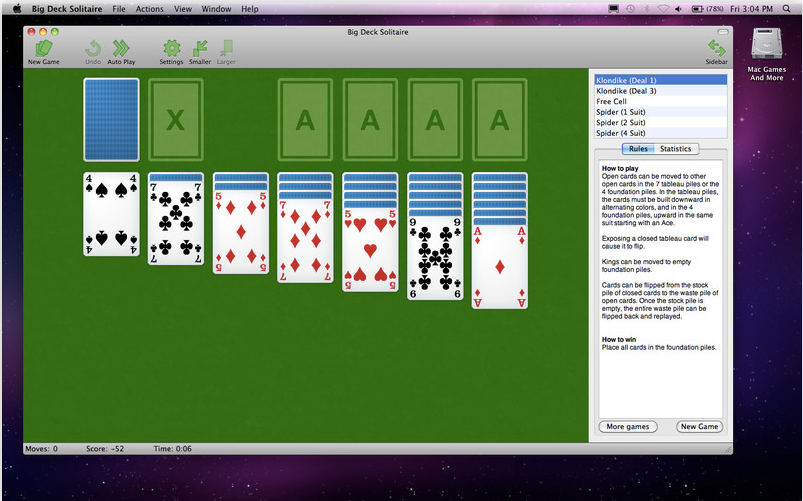
Task: Click the Fri 3:04 PM clock
Action: 751,9
